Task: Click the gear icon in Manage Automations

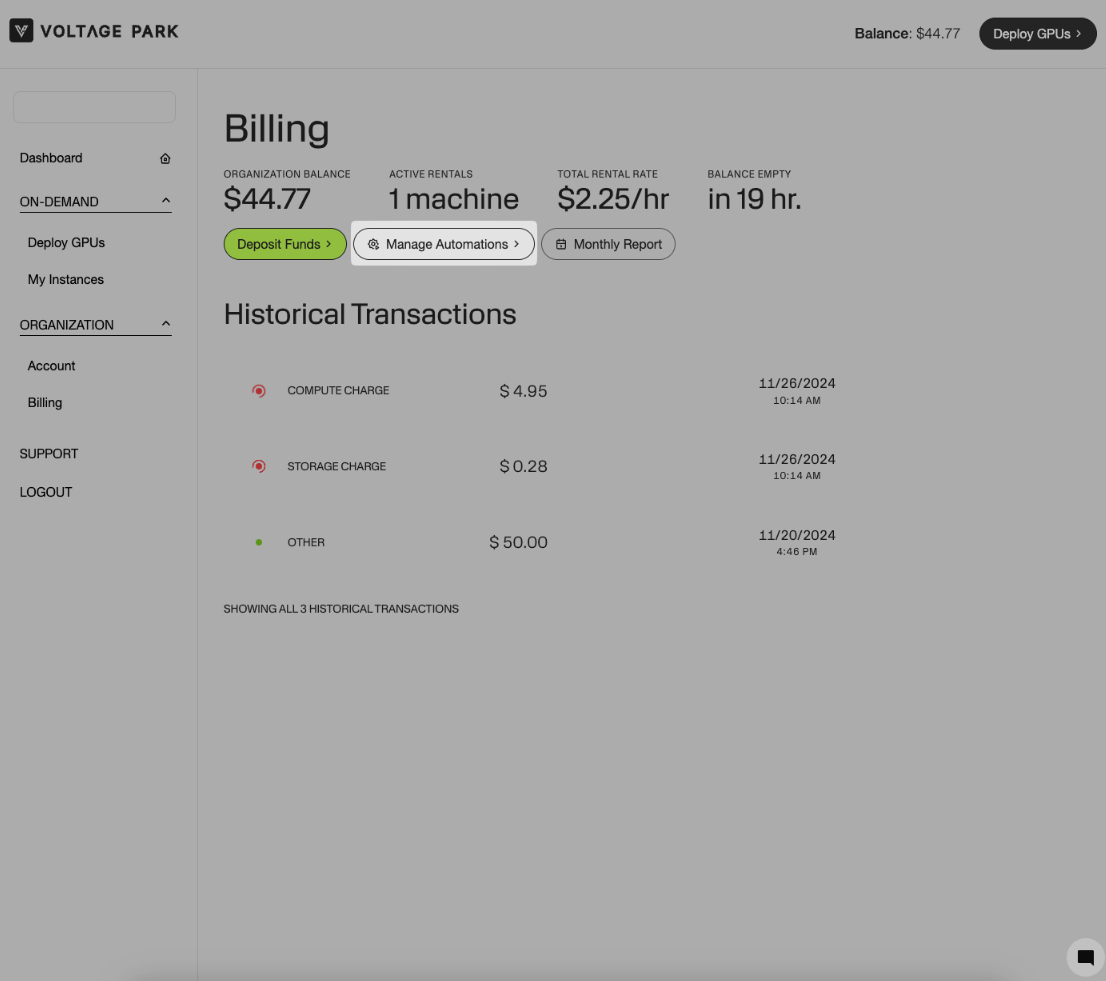Action: 373,244
